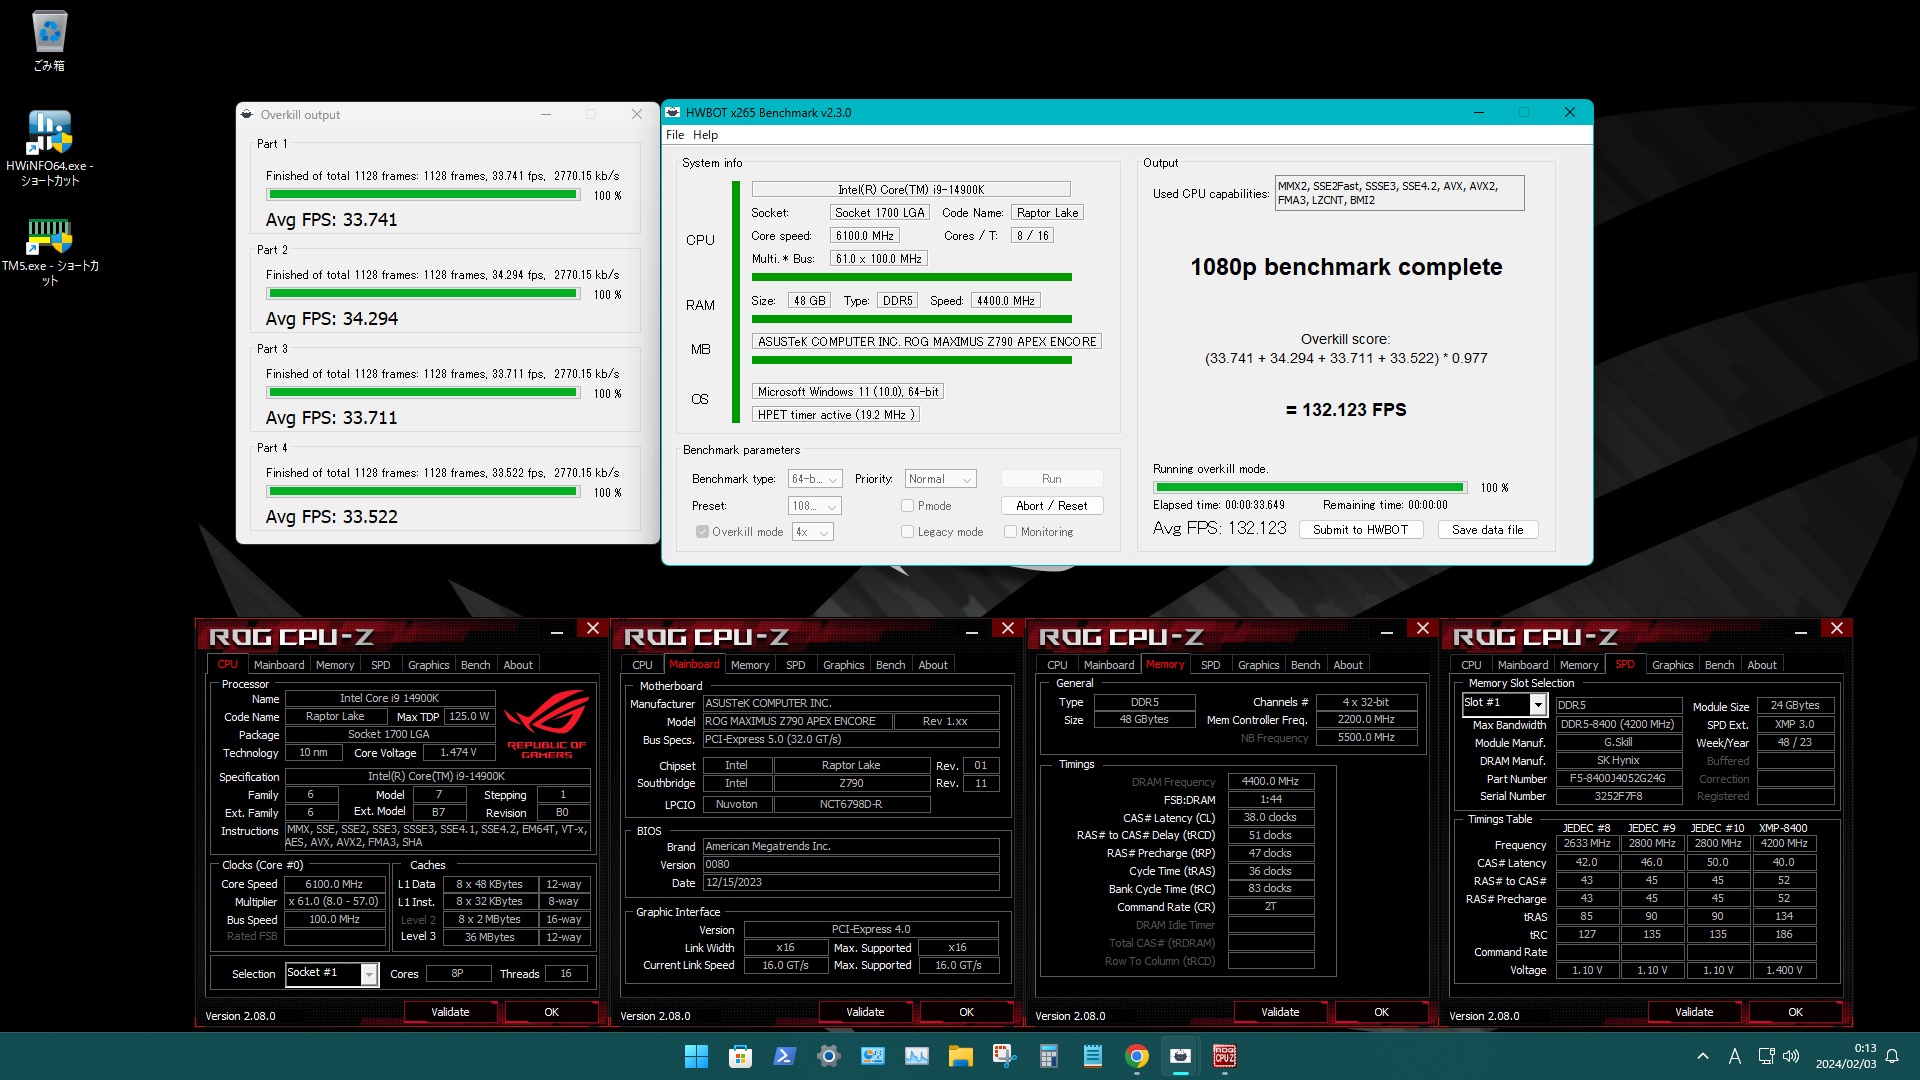
Task: Enable Monitoring checkbox
Action: pyautogui.click(x=1010, y=532)
